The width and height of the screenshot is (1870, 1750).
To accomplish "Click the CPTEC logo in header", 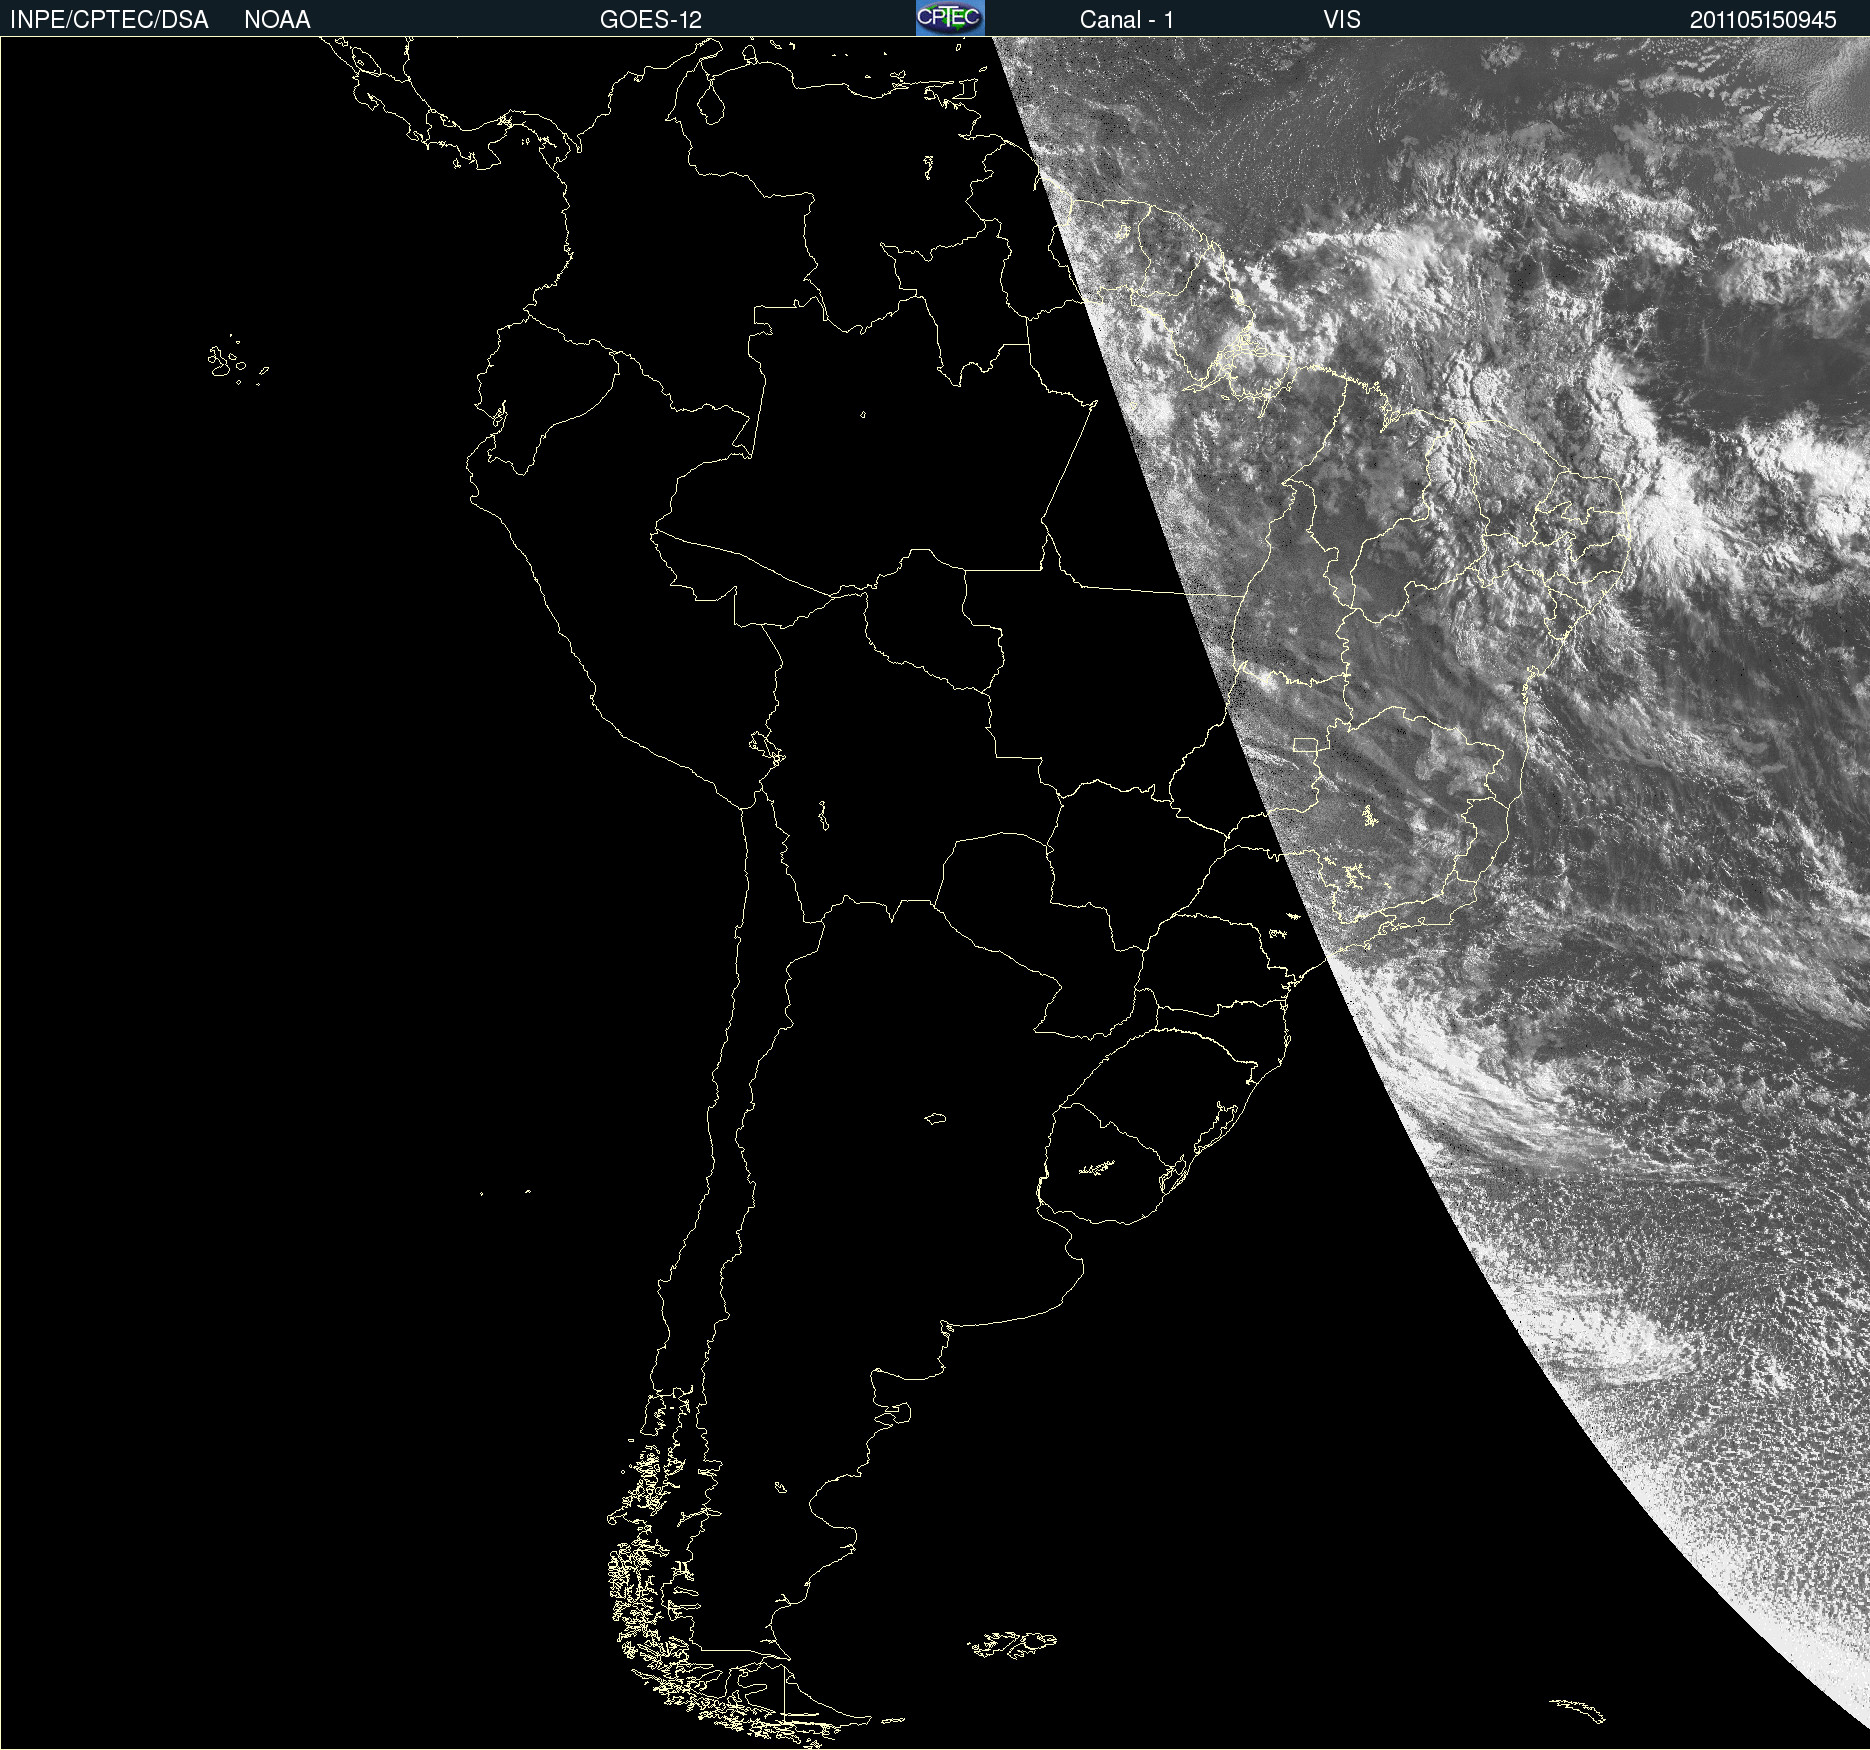I will (950, 18).
